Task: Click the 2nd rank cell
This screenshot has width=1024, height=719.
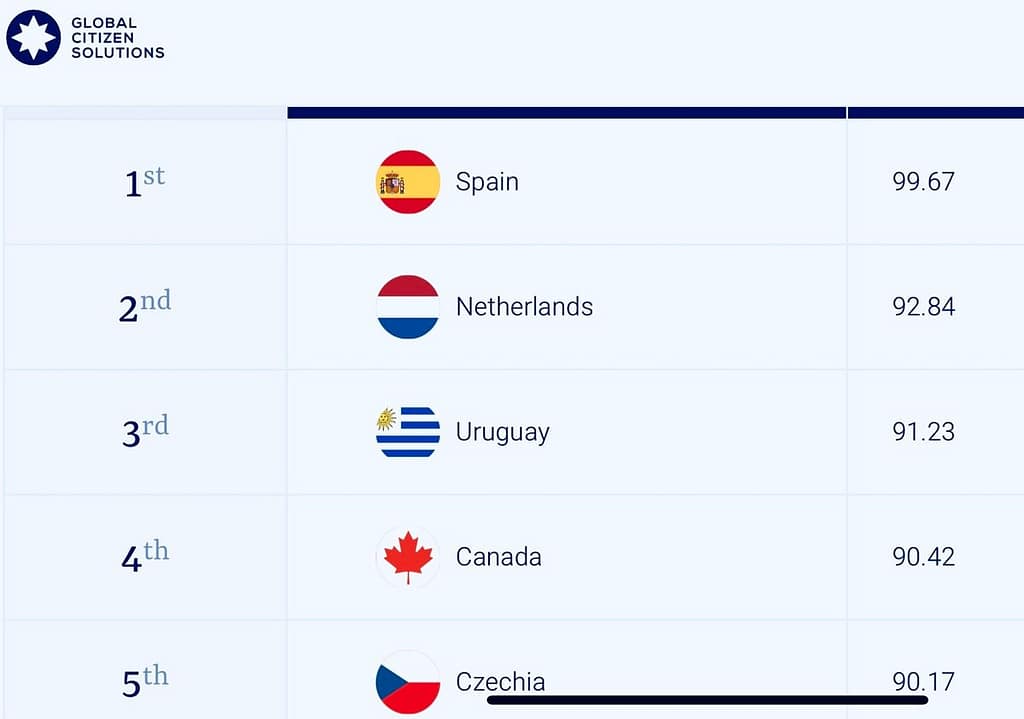Action: 145,307
